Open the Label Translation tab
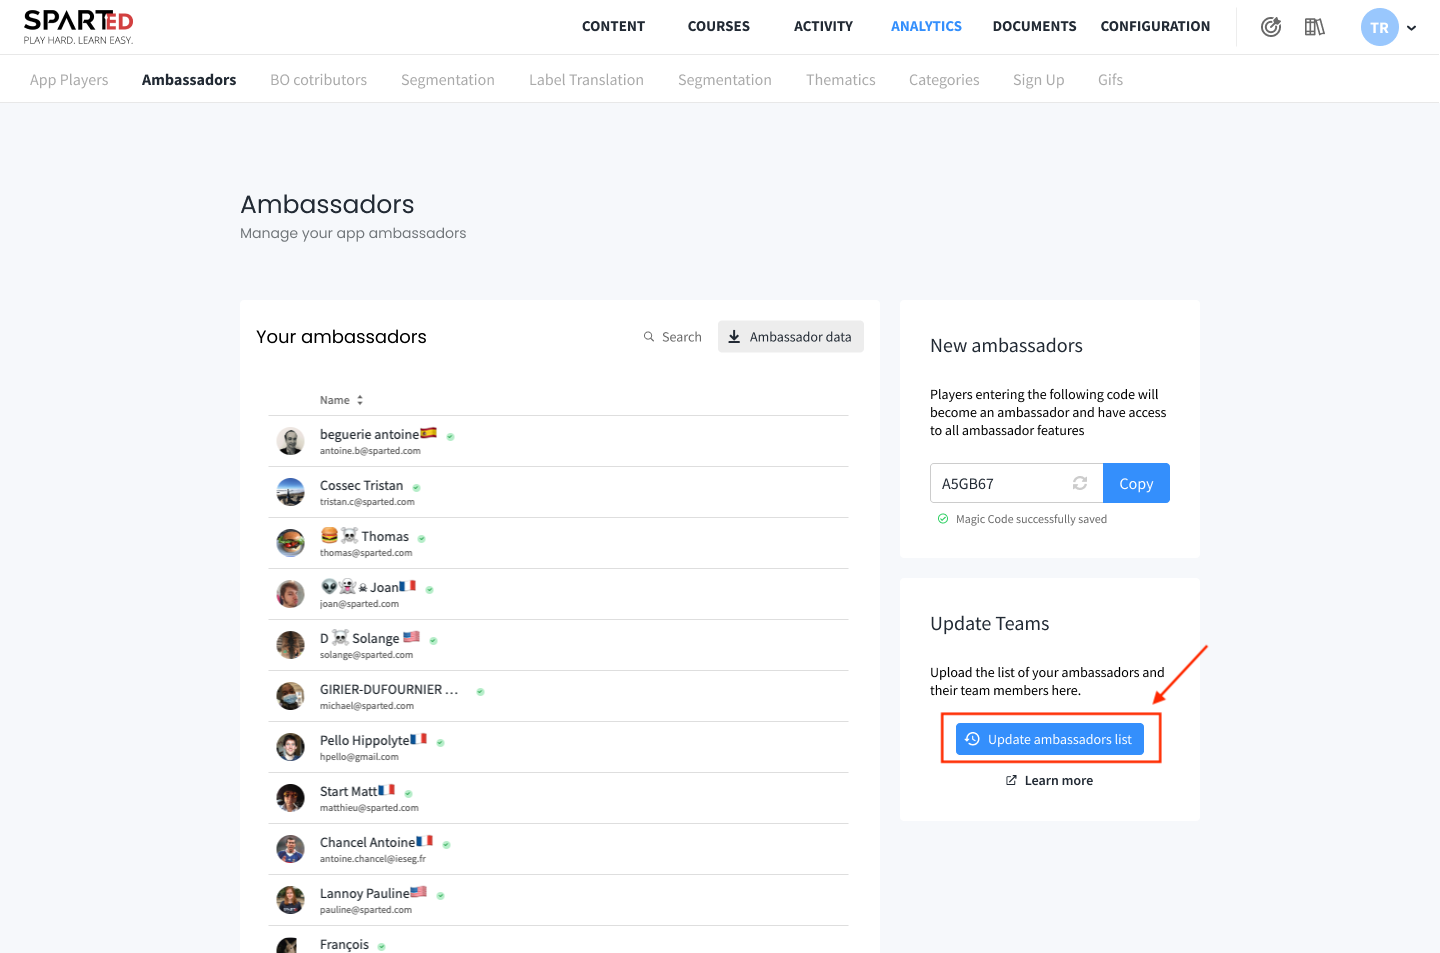Screen dimensions: 1440x953 point(586,80)
